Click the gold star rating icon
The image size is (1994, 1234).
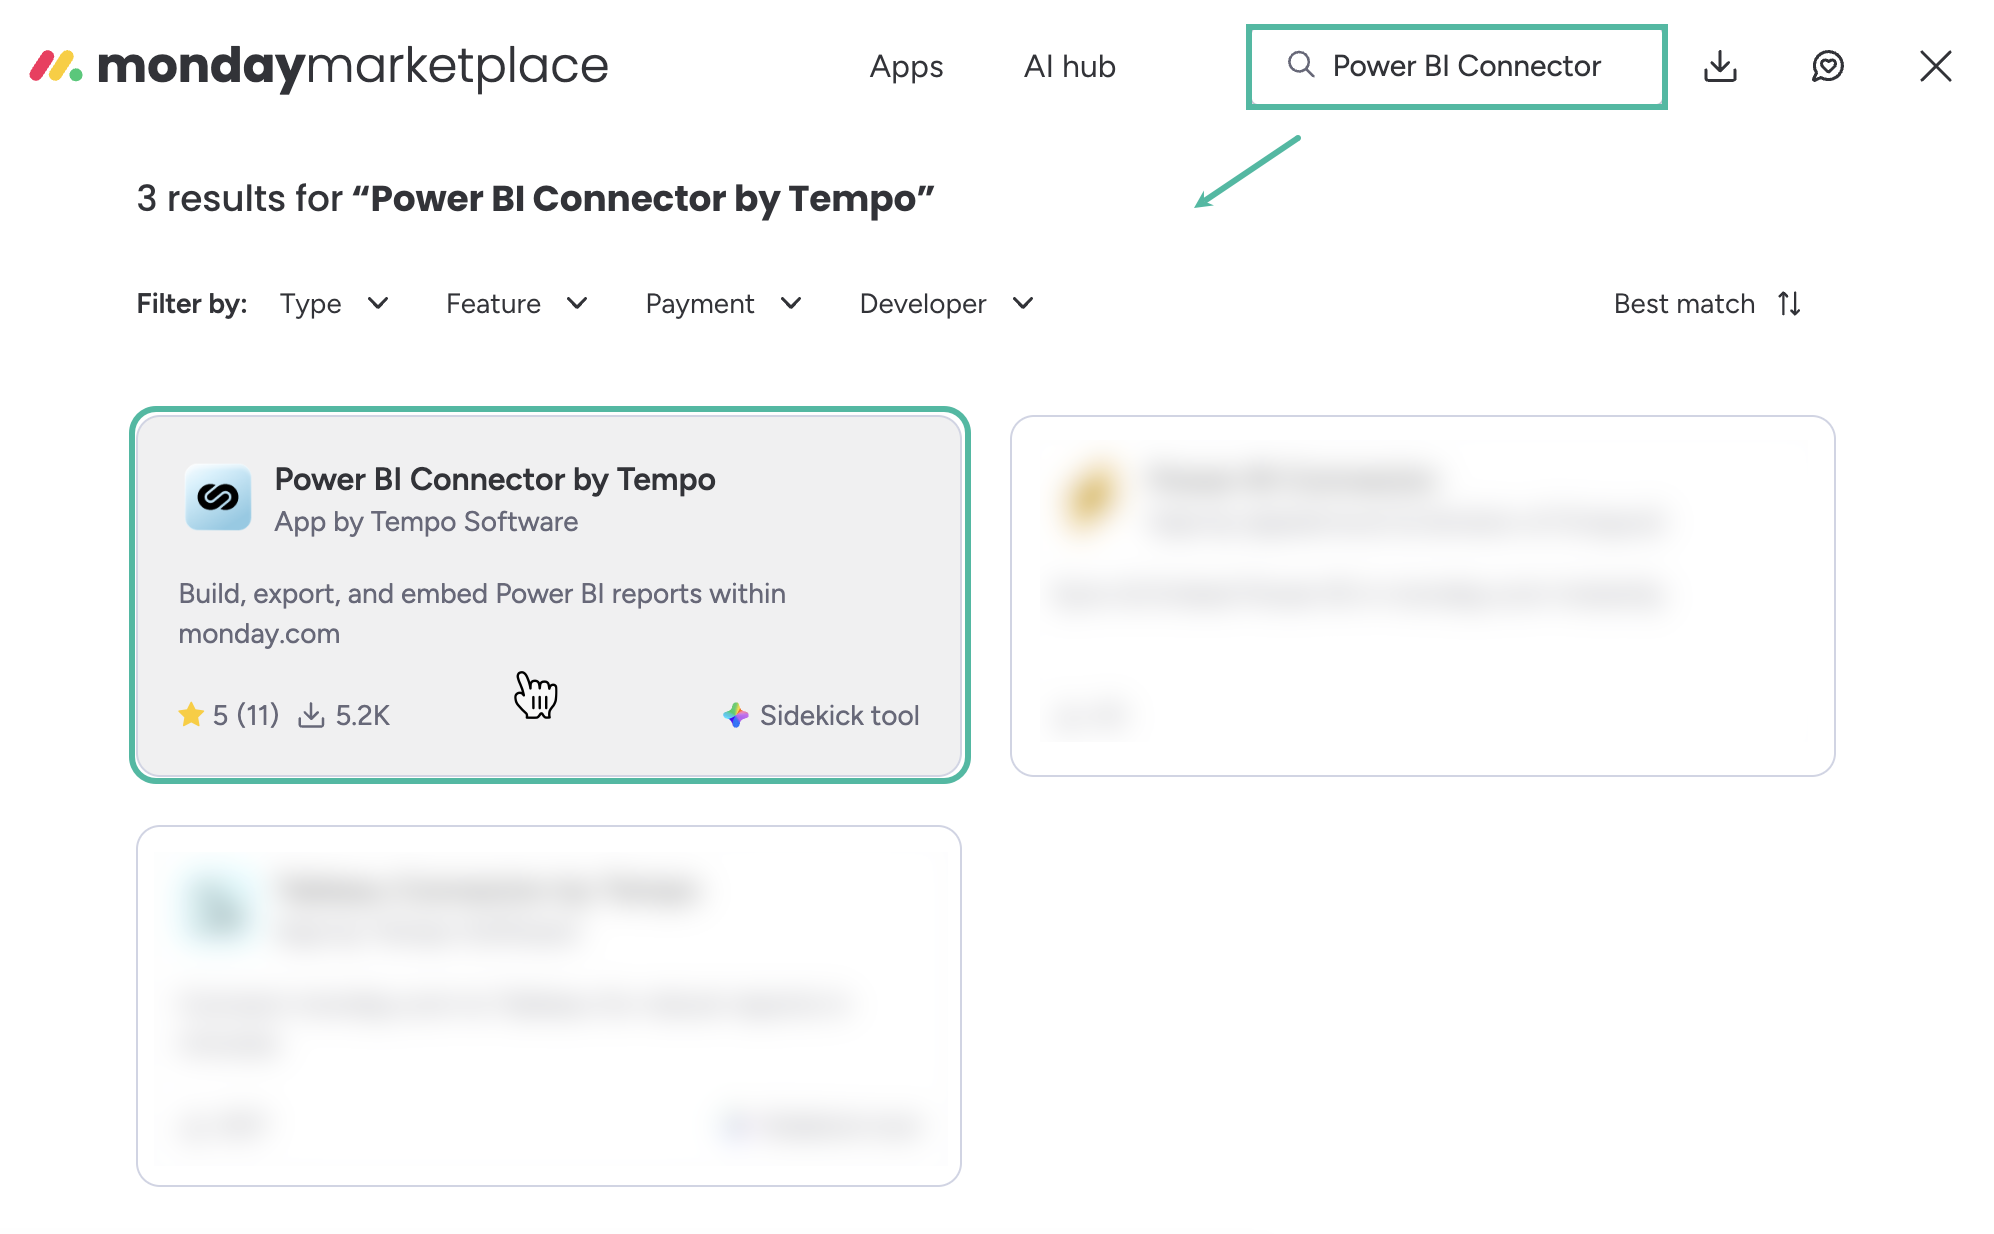pos(191,715)
